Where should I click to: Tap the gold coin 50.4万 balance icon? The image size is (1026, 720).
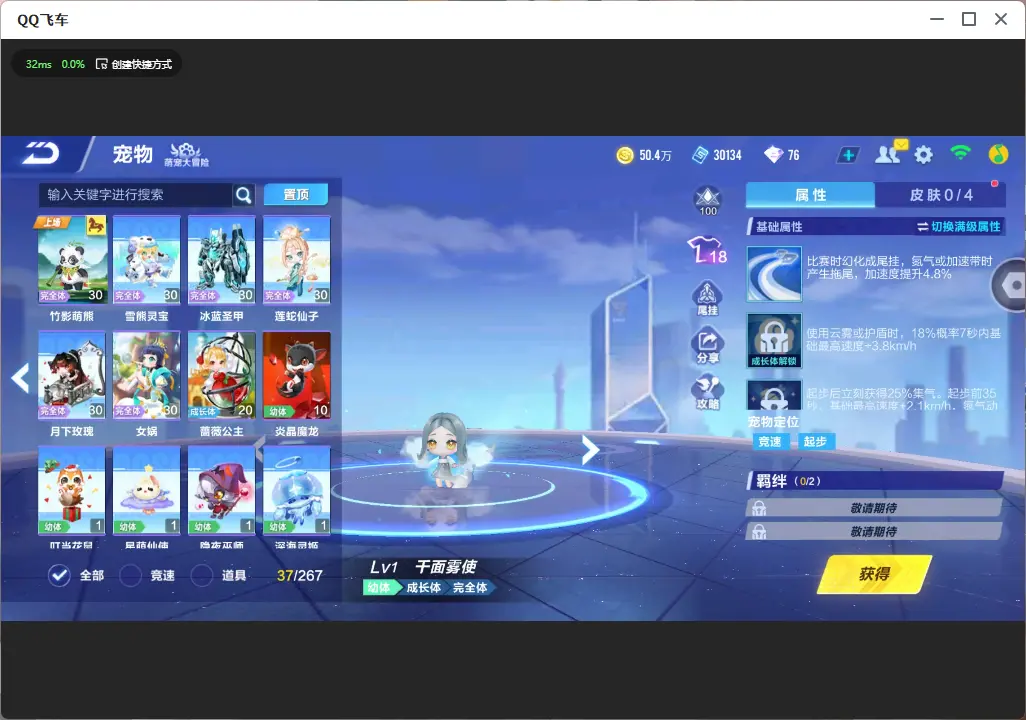[625, 155]
